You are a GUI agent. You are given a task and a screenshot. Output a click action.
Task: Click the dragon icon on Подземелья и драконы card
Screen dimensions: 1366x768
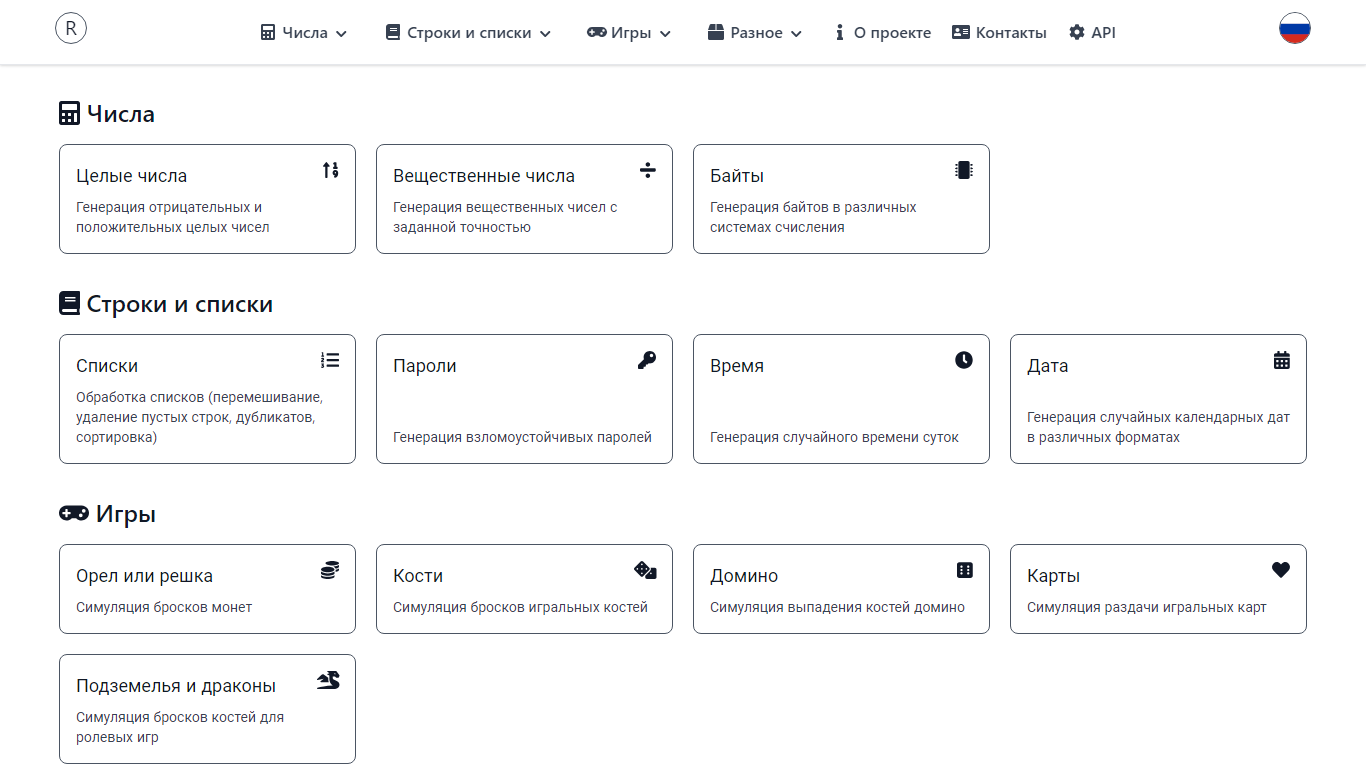[329, 680]
